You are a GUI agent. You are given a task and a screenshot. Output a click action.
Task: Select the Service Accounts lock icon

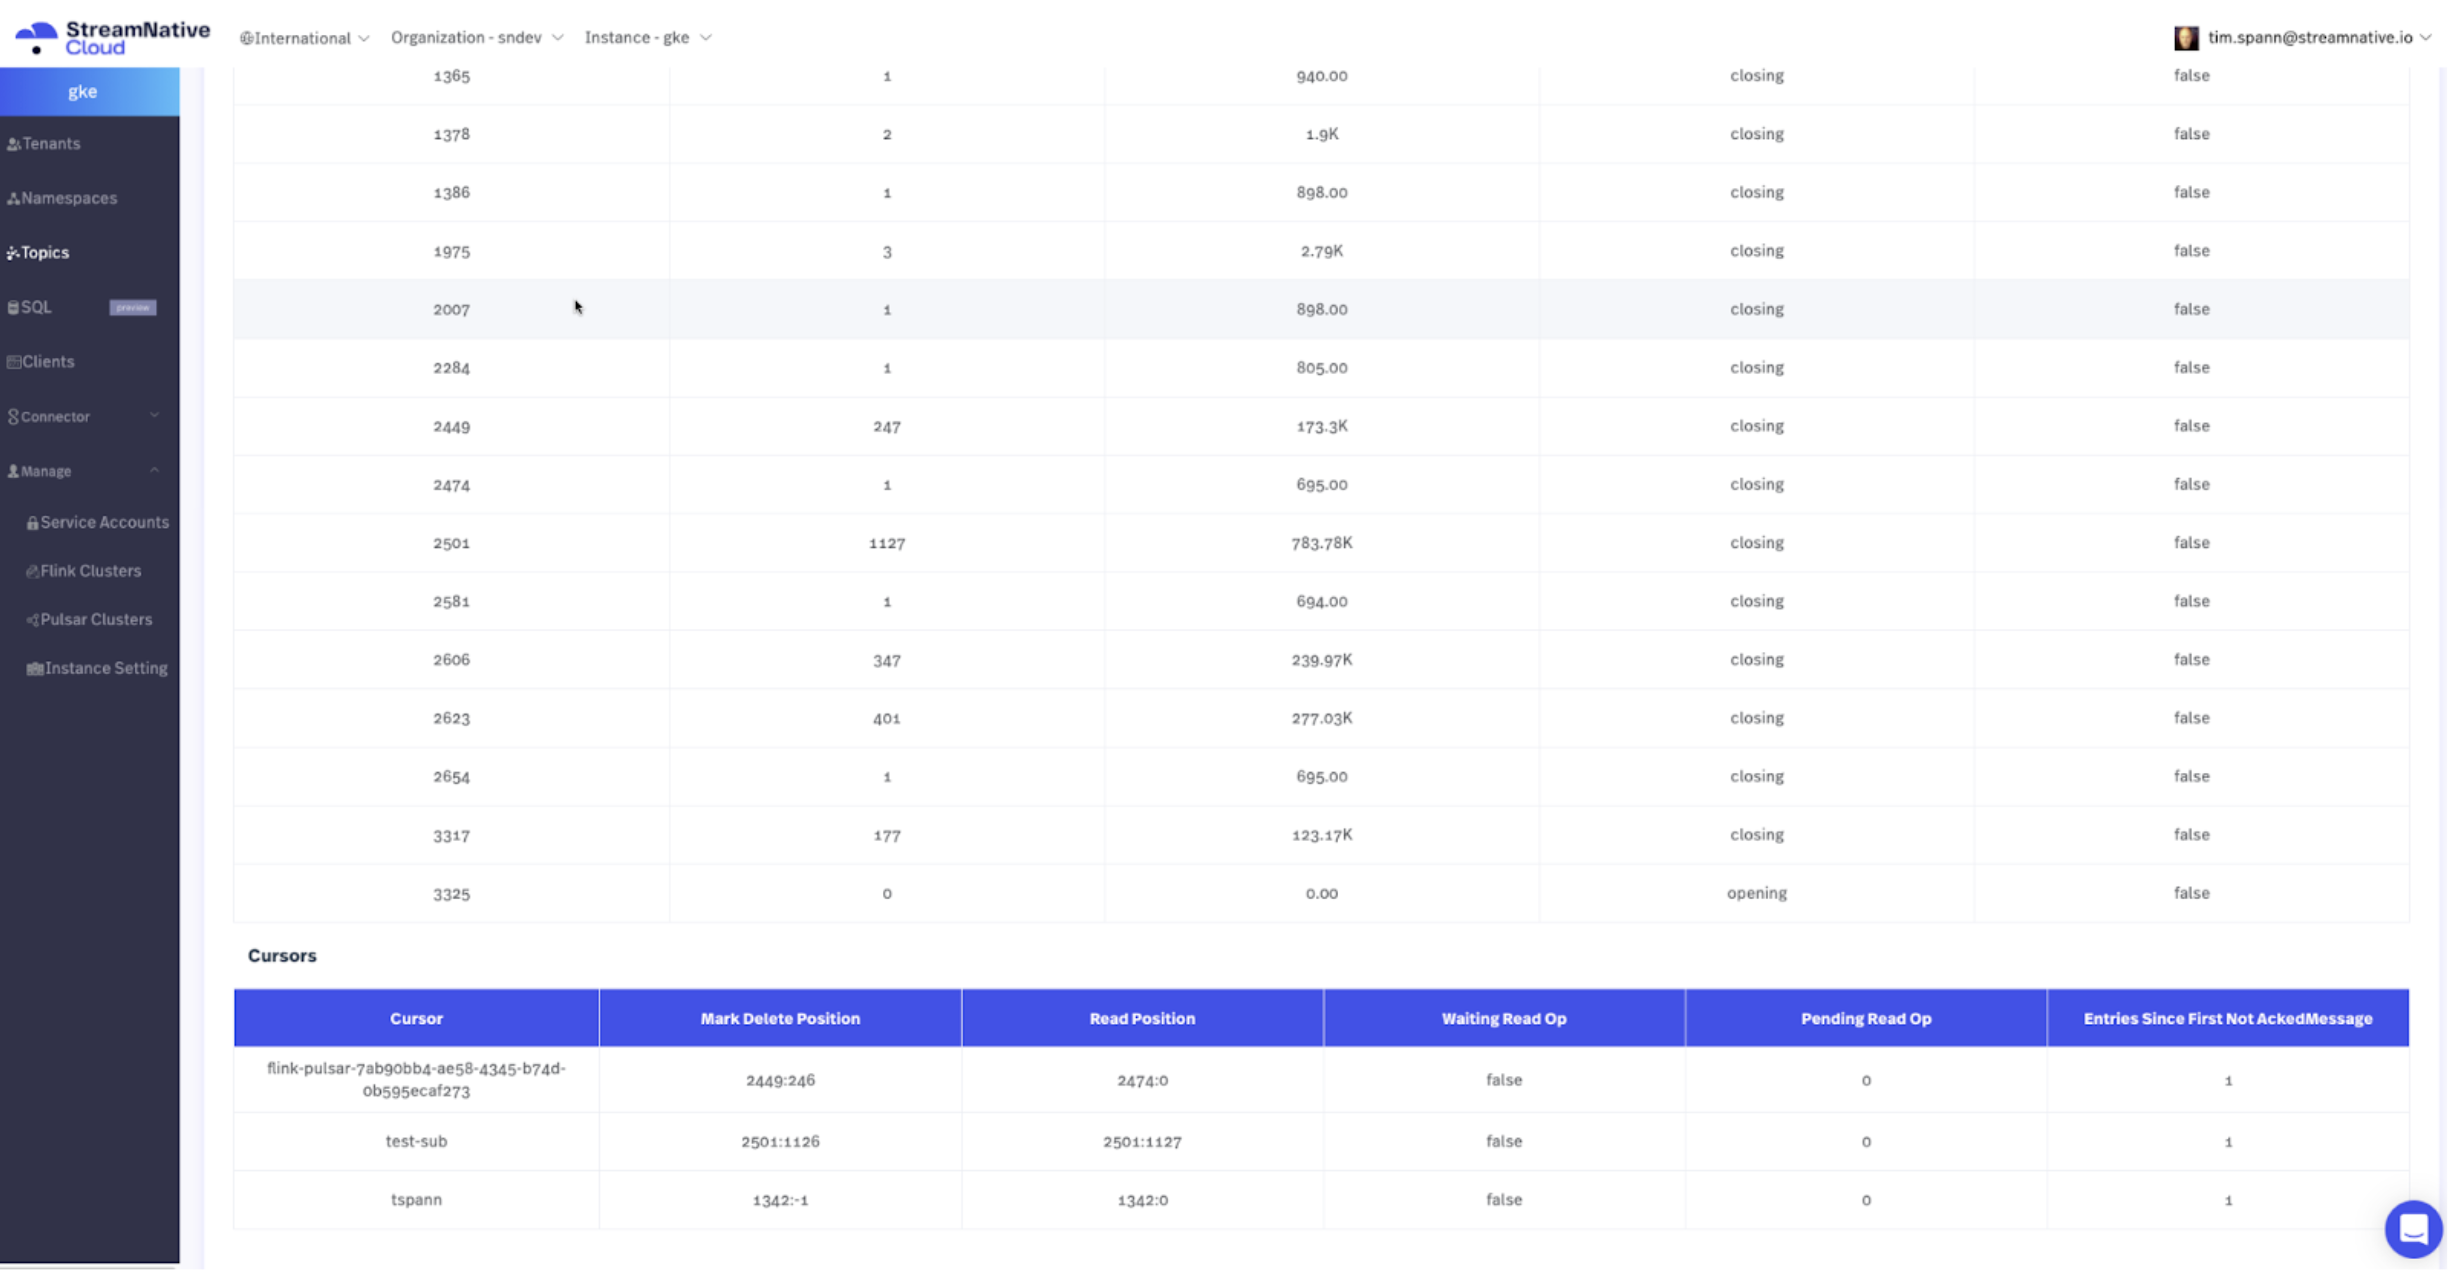pos(33,521)
